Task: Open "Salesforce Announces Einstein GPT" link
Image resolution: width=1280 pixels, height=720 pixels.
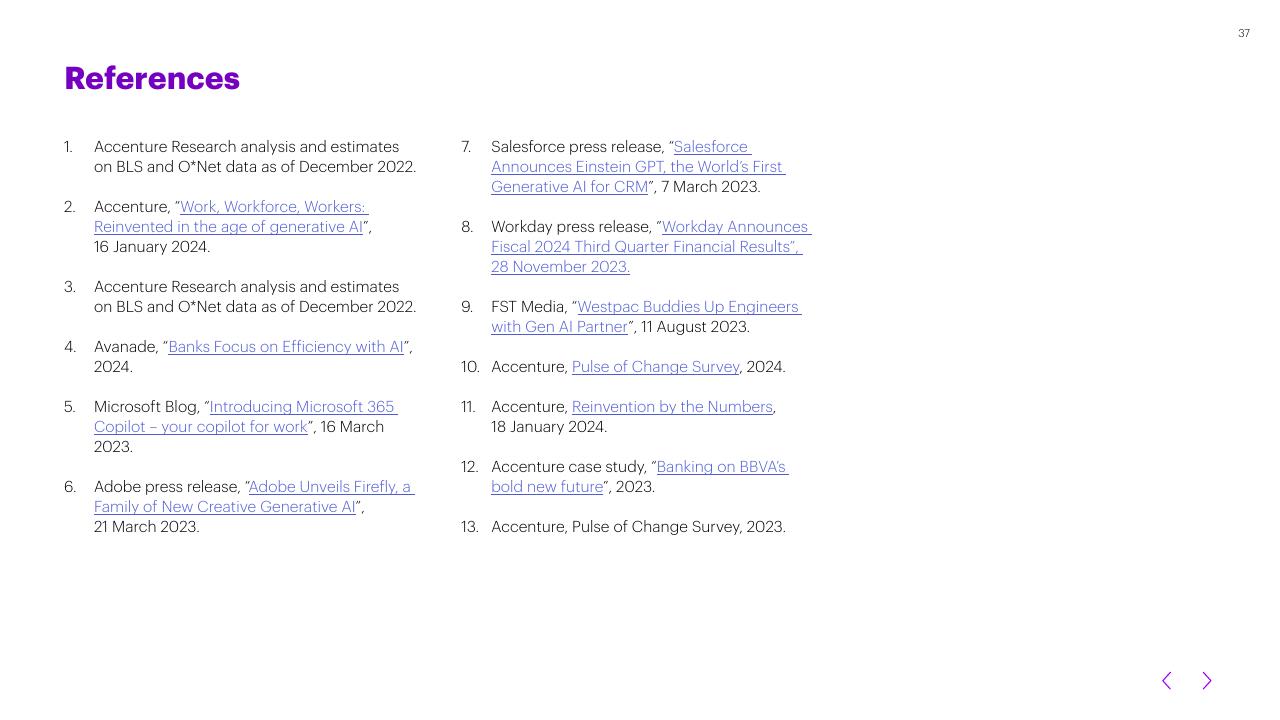Action: (x=638, y=167)
